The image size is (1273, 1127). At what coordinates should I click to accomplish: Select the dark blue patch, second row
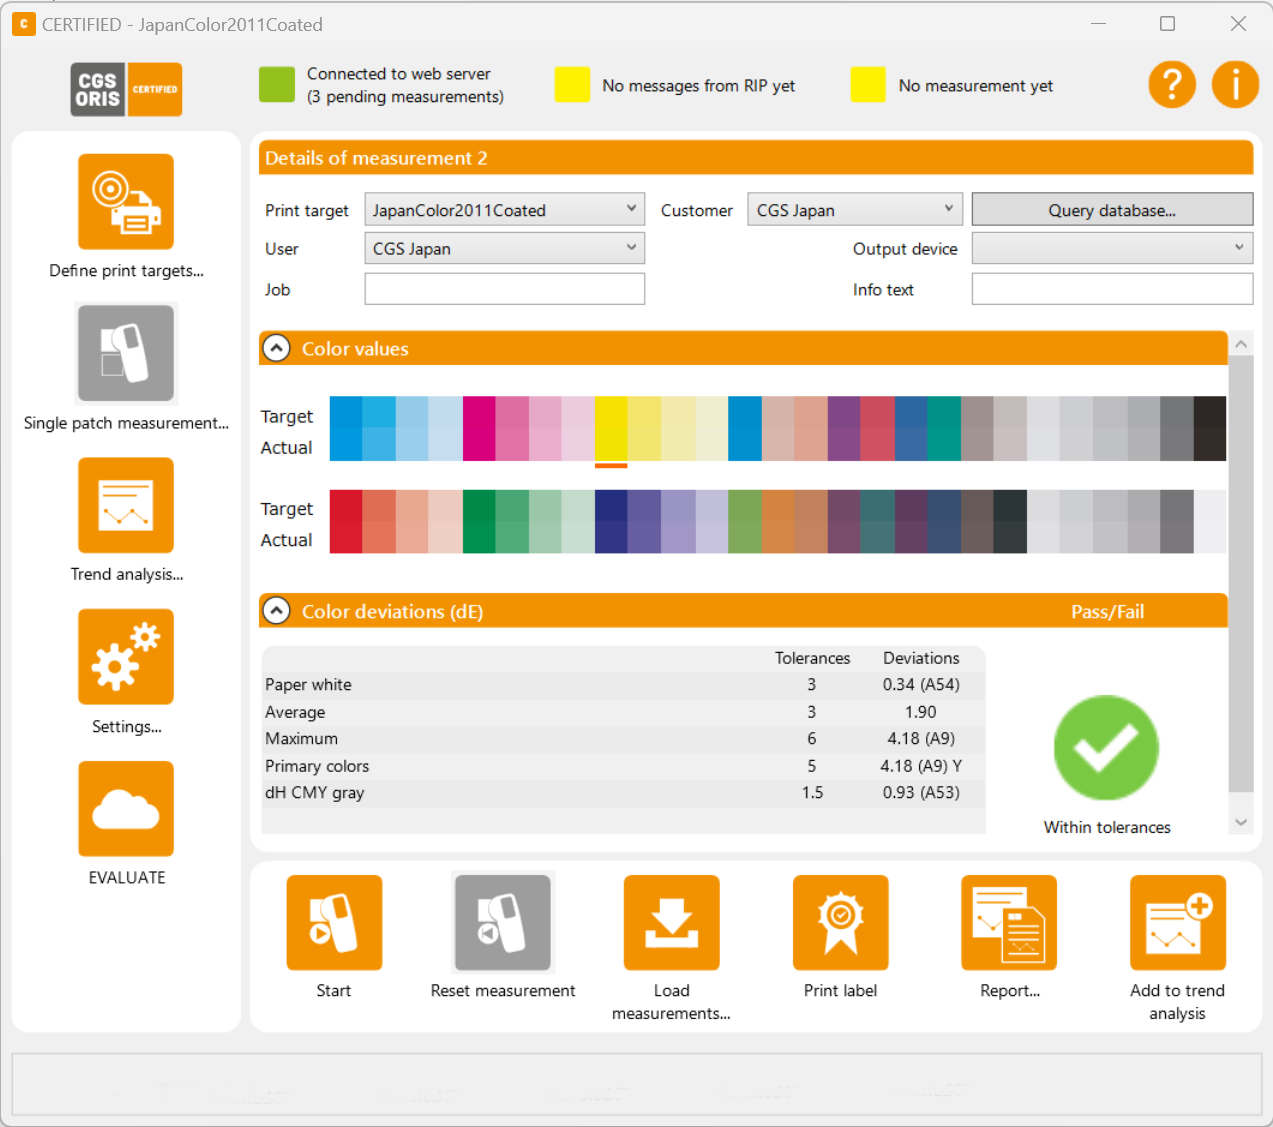click(x=611, y=522)
